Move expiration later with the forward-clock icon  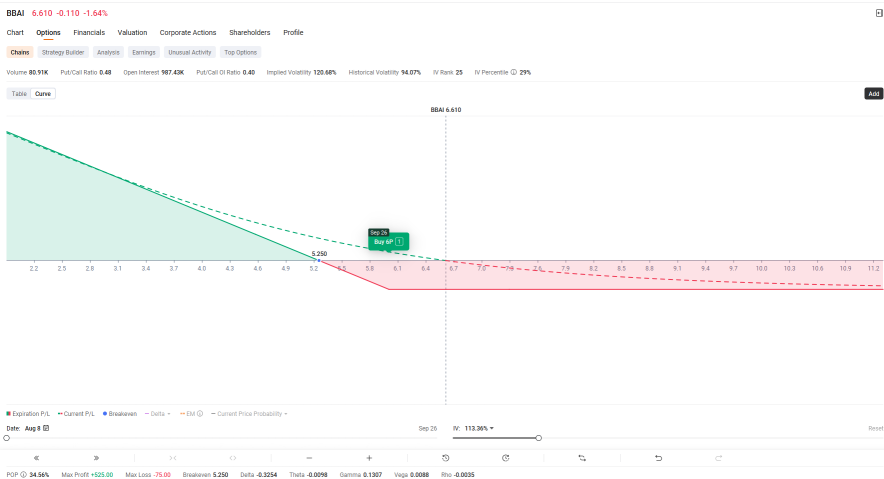point(506,458)
